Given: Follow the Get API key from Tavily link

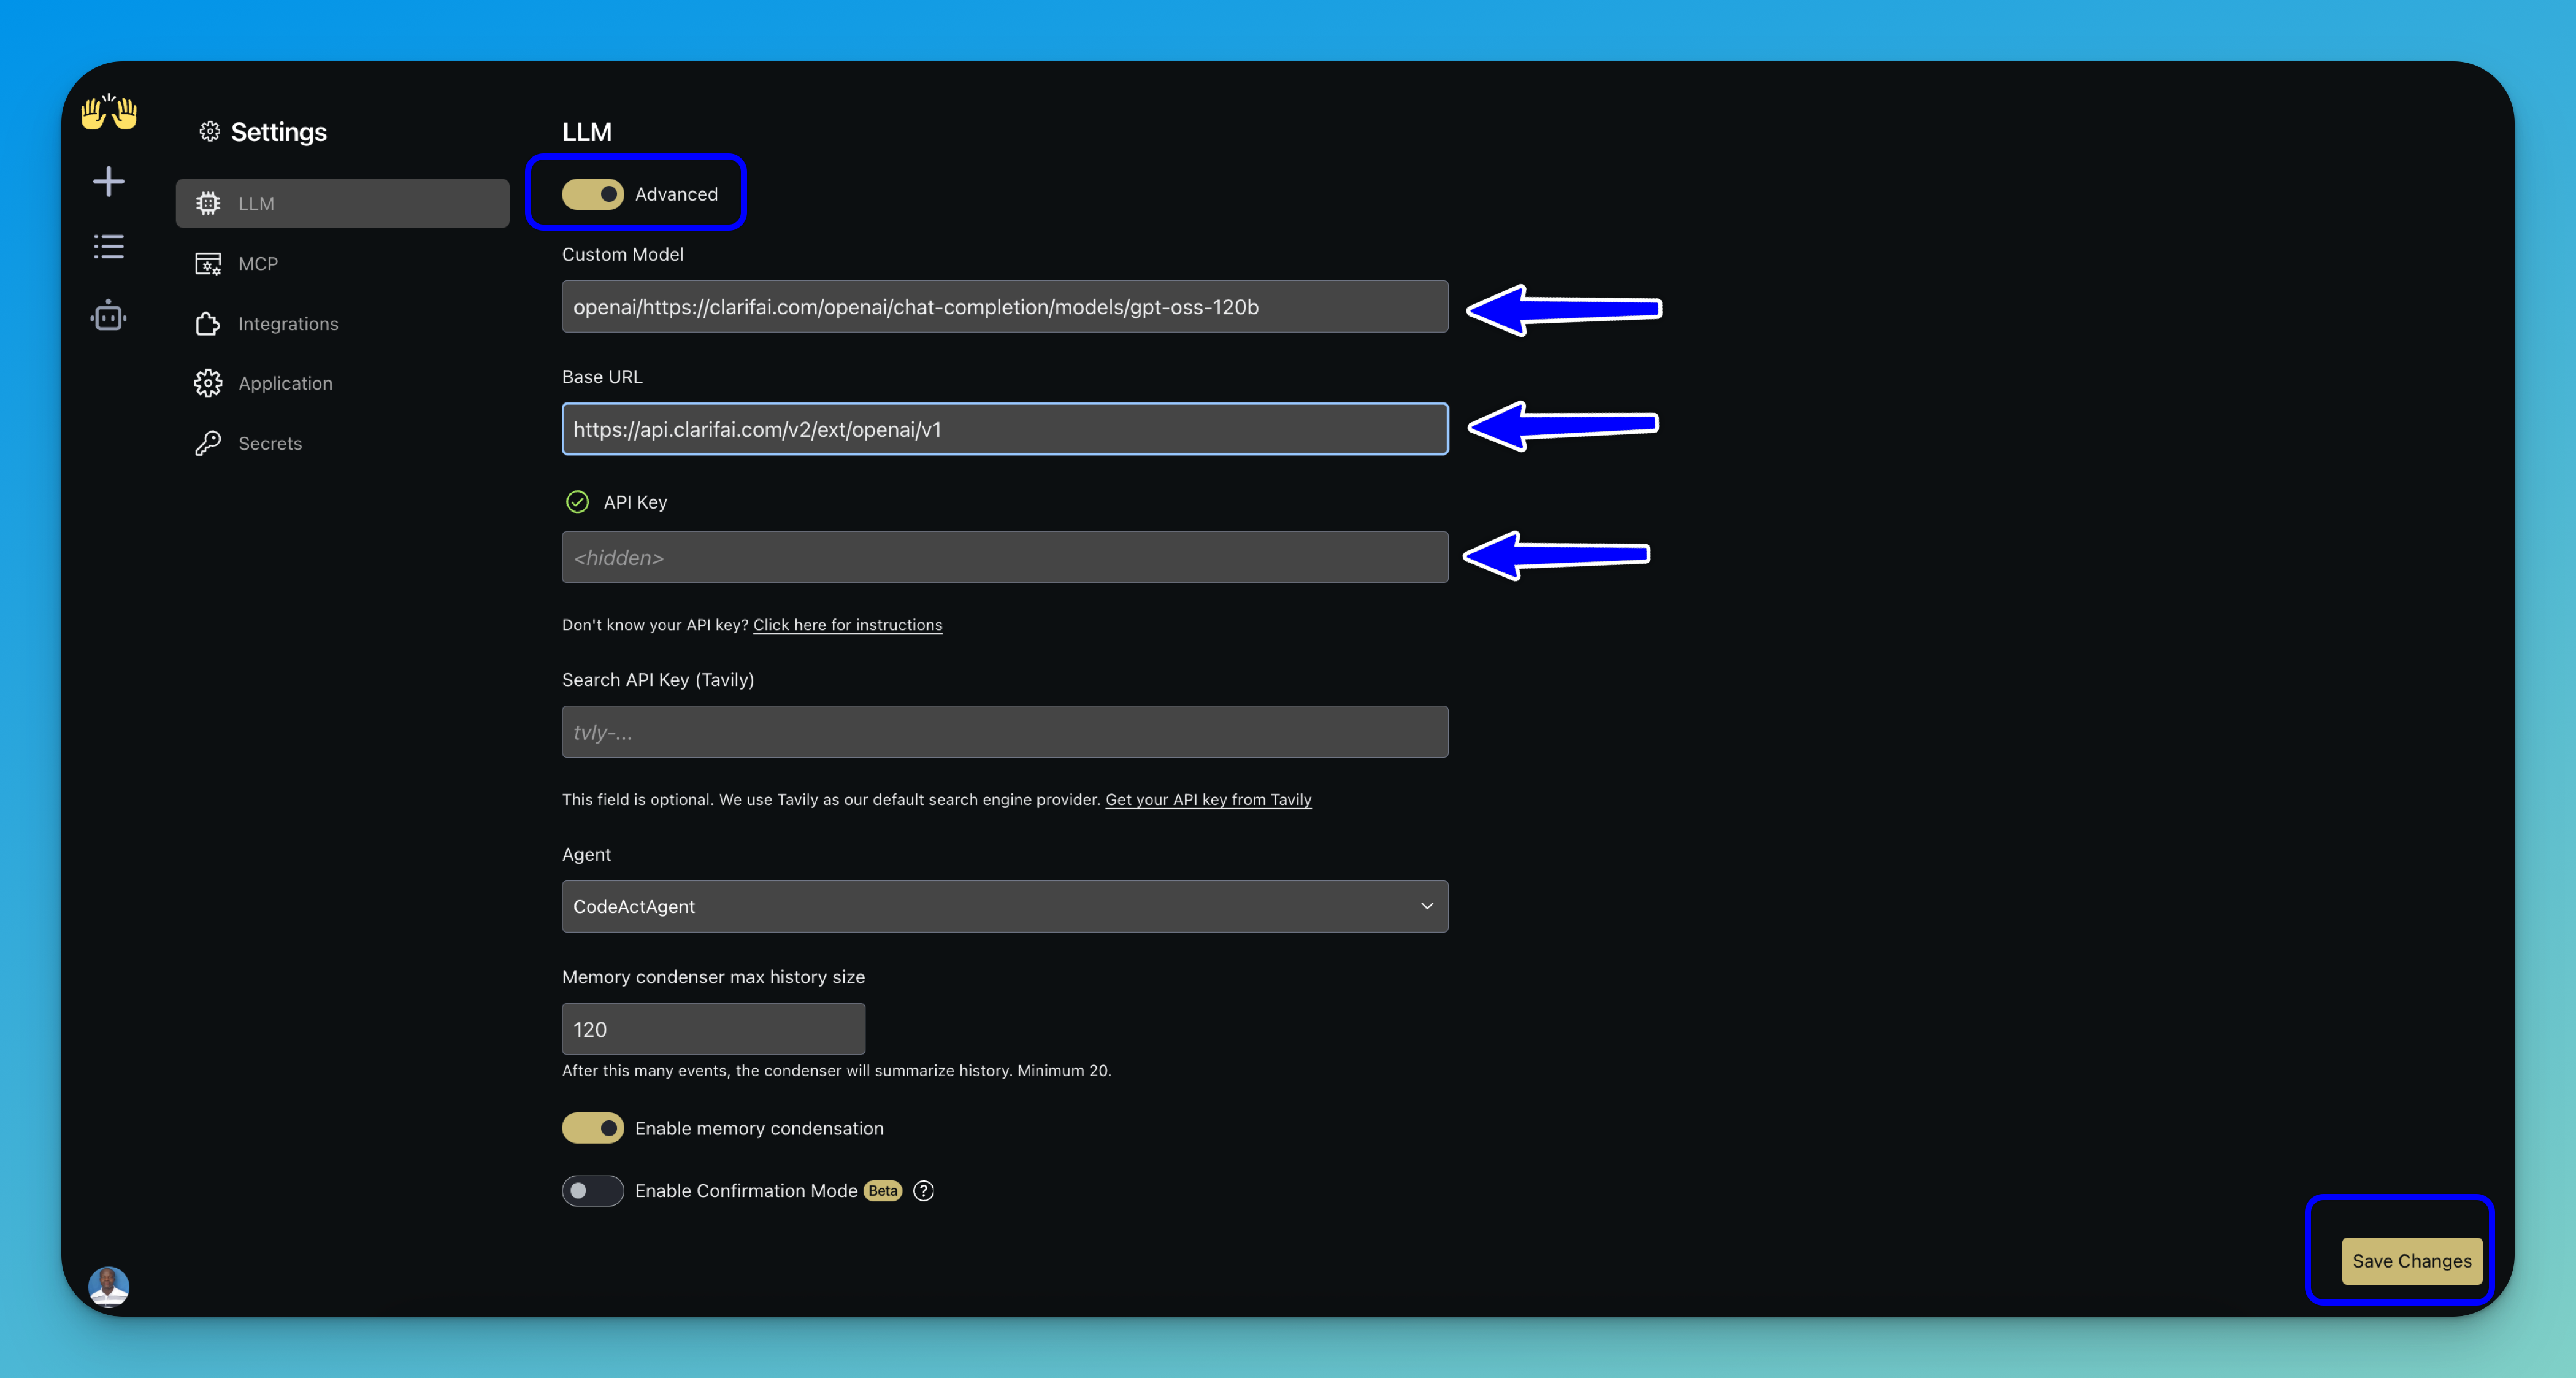Looking at the screenshot, I should point(1208,800).
